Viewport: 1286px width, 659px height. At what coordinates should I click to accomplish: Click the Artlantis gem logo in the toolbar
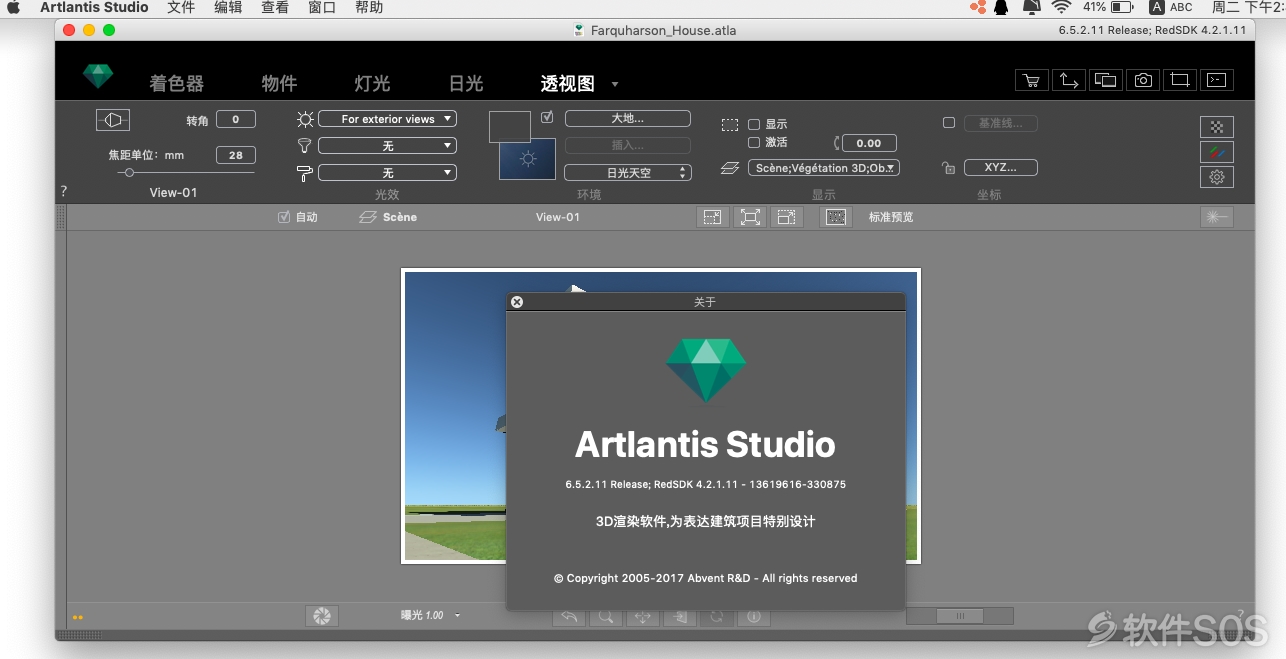98,77
